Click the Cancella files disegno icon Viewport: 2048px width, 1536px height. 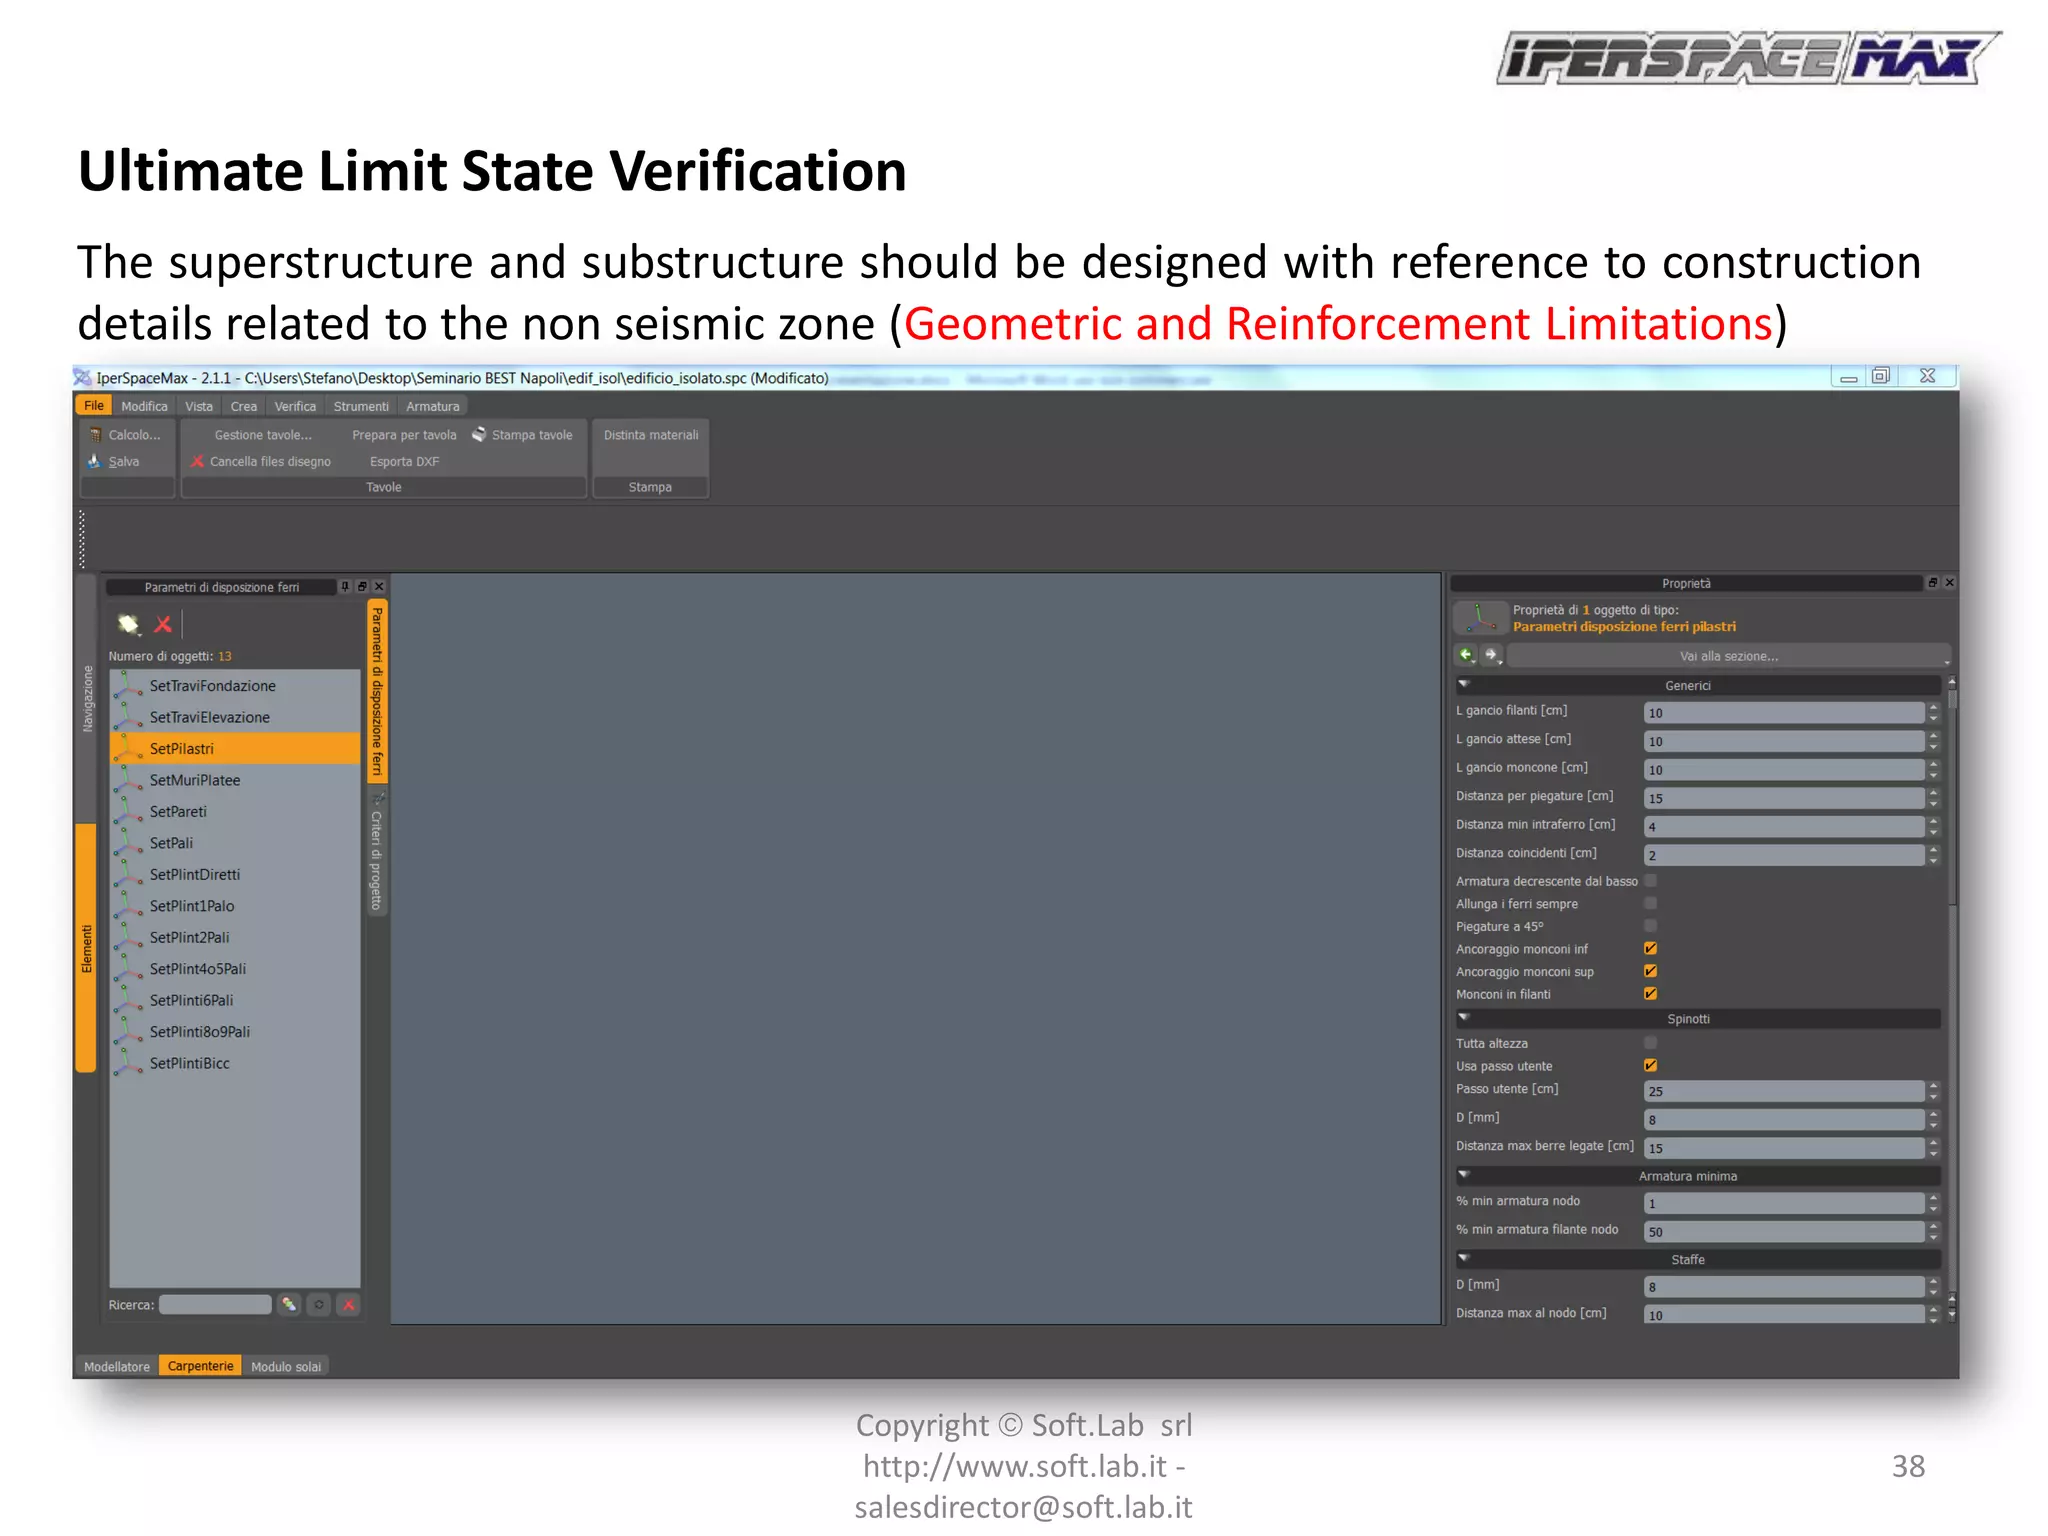click(x=197, y=462)
